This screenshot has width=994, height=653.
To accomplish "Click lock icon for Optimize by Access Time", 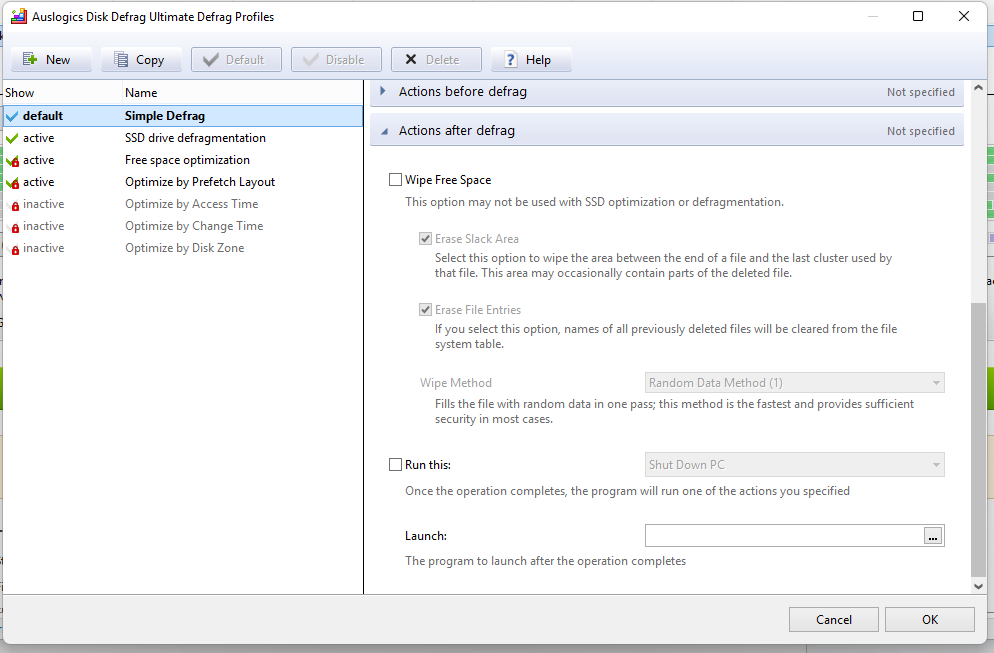I will (x=15, y=205).
